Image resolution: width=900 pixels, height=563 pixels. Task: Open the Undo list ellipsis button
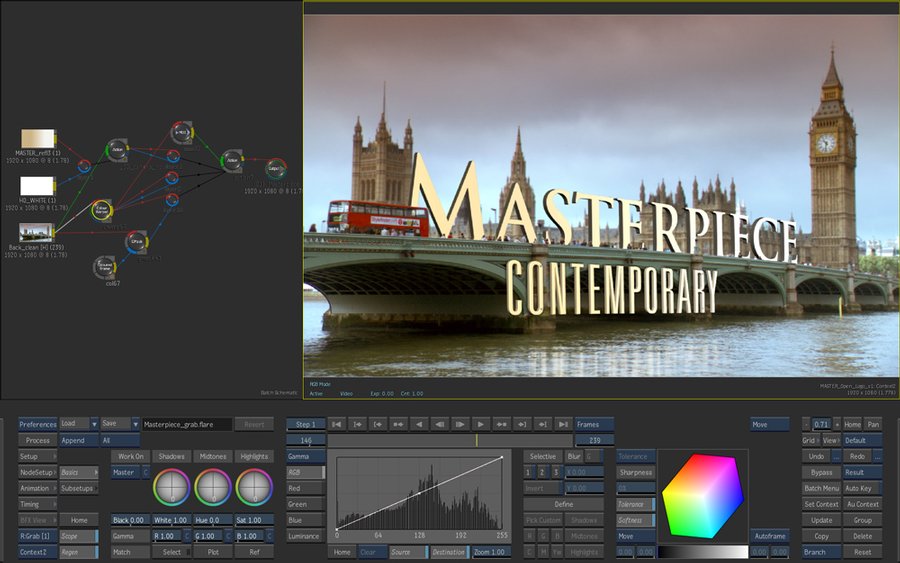coord(836,456)
